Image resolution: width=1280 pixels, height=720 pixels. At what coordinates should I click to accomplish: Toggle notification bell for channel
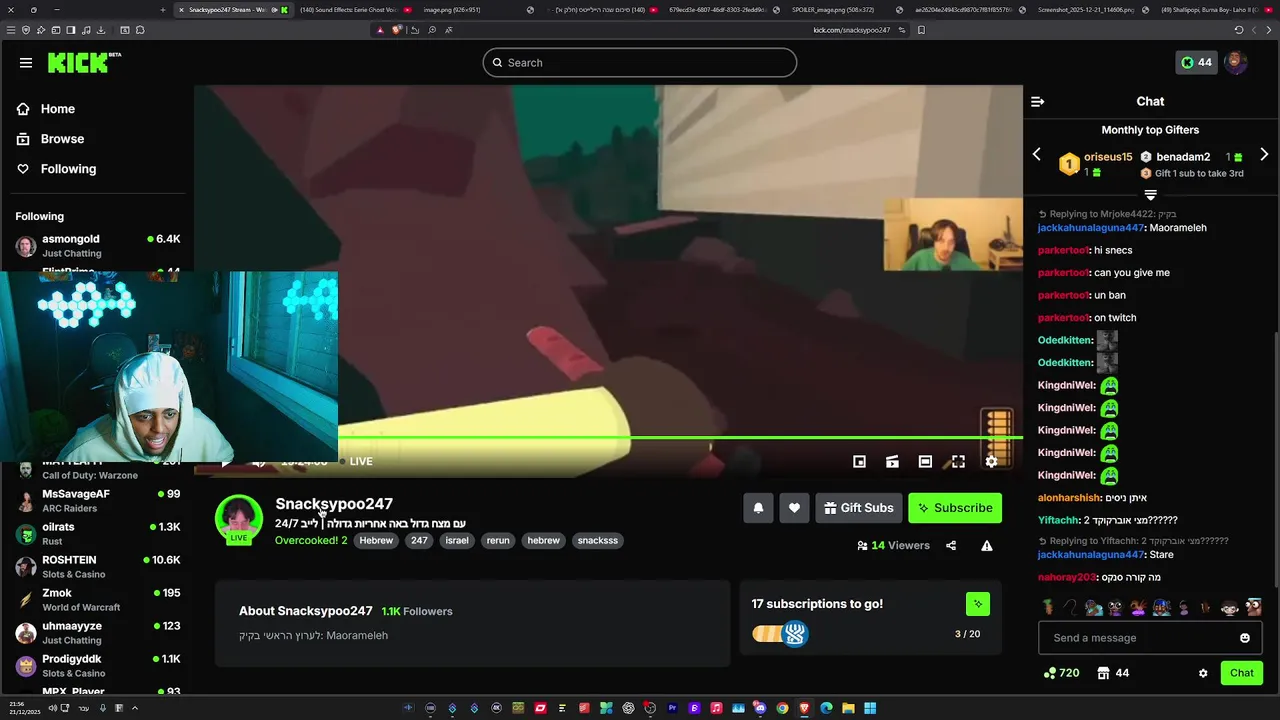tap(758, 508)
